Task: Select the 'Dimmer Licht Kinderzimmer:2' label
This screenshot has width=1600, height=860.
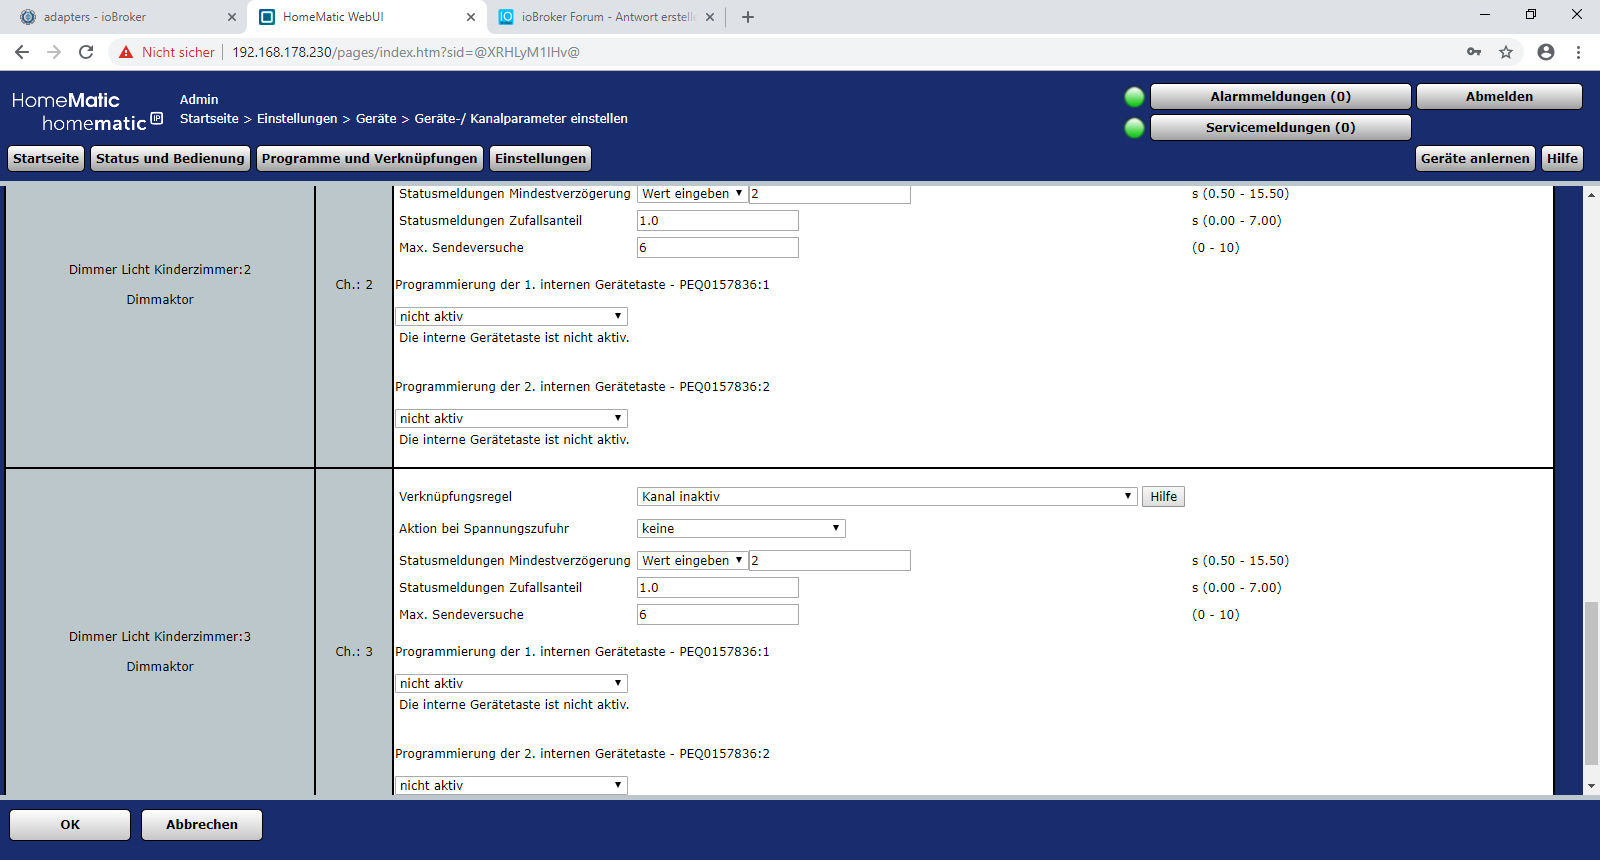Action: (x=160, y=270)
